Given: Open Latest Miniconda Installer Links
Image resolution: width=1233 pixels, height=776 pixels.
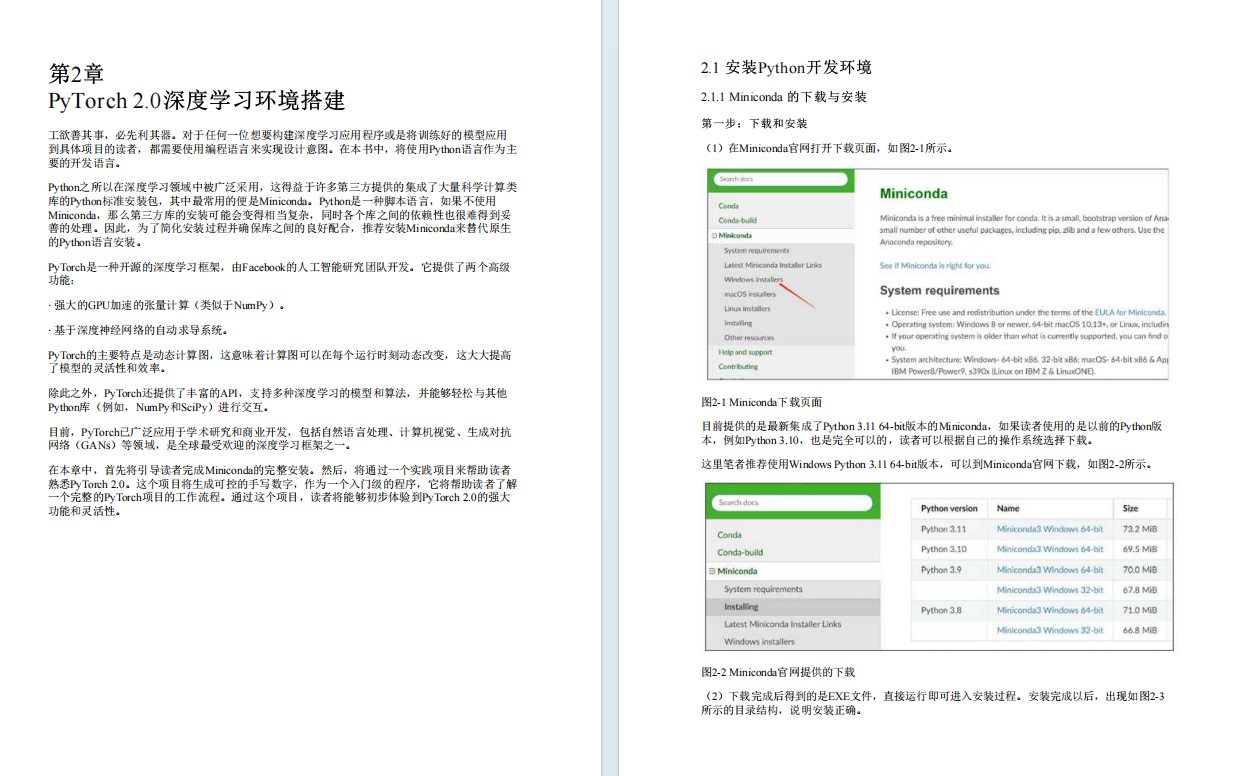Looking at the screenshot, I should tap(771, 265).
